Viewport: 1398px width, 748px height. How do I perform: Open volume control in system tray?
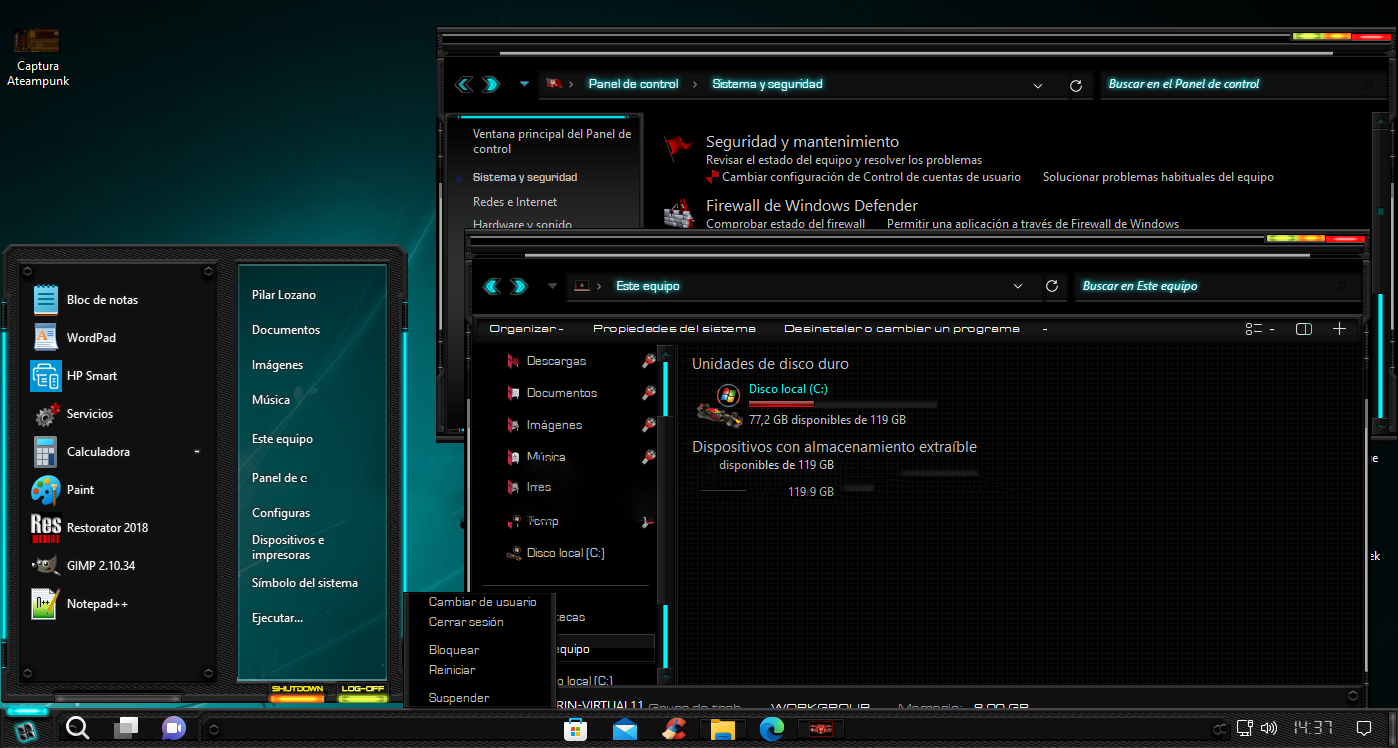point(1269,728)
